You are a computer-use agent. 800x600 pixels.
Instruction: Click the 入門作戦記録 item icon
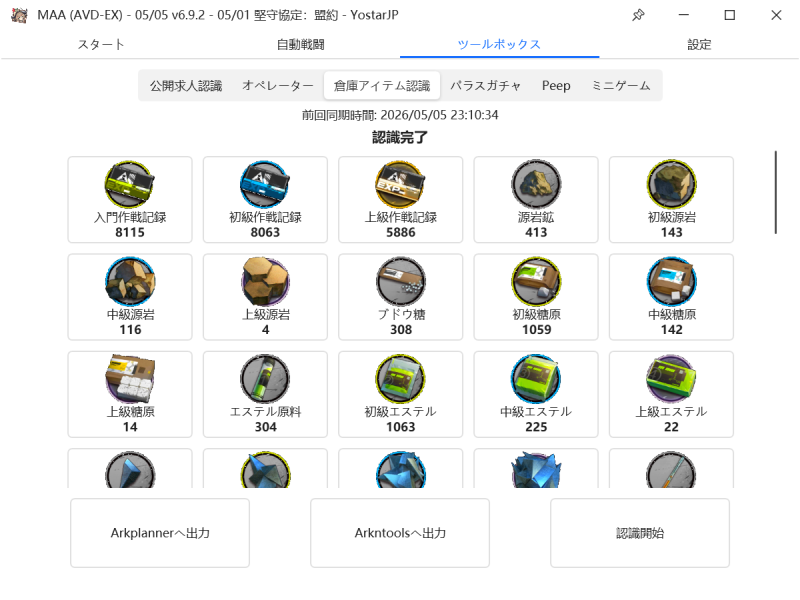coord(130,184)
